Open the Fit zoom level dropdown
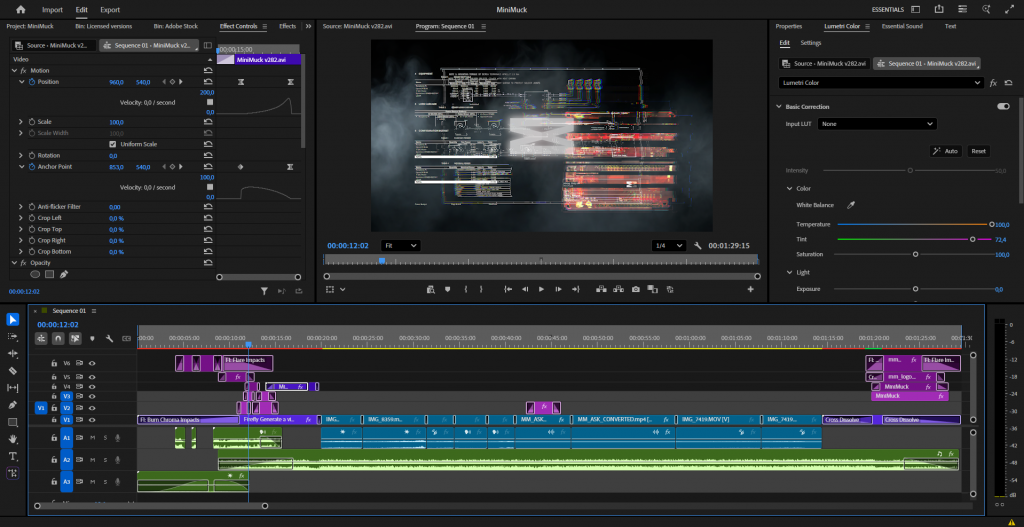The image size is (1024, 527). coord(399,245)
